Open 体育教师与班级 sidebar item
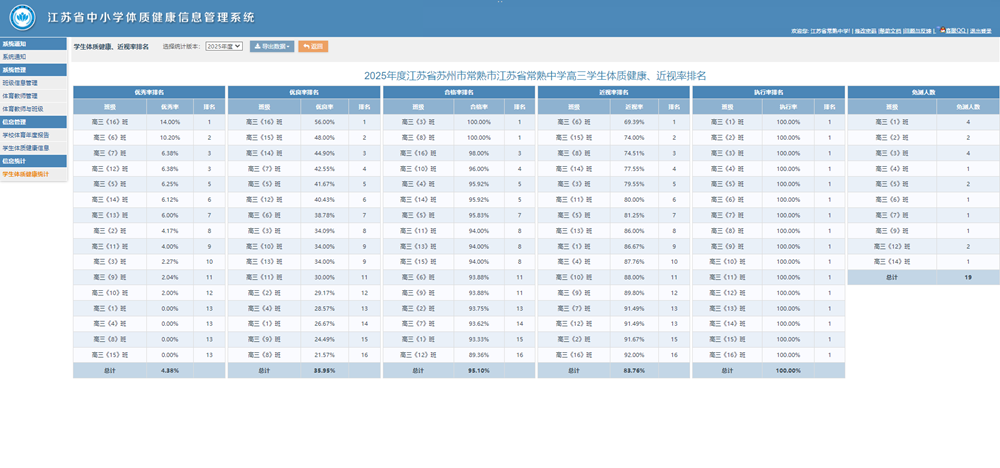 (22, 108)
